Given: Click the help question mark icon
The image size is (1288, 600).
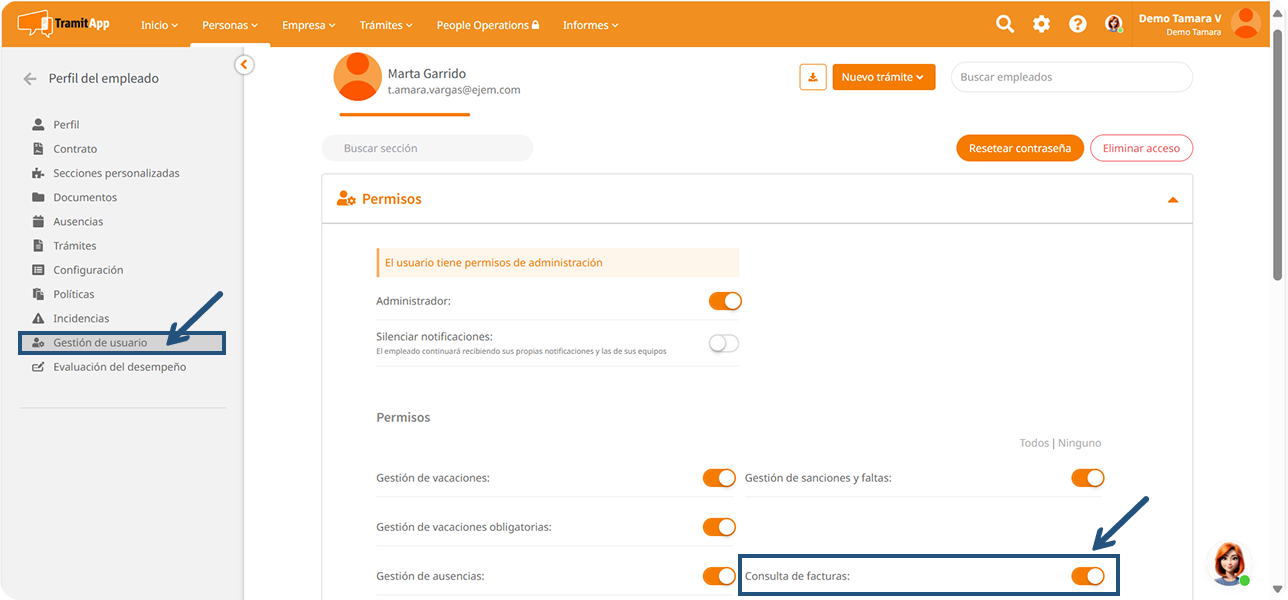Looking at the screenshot, I should coord(1077,24).
